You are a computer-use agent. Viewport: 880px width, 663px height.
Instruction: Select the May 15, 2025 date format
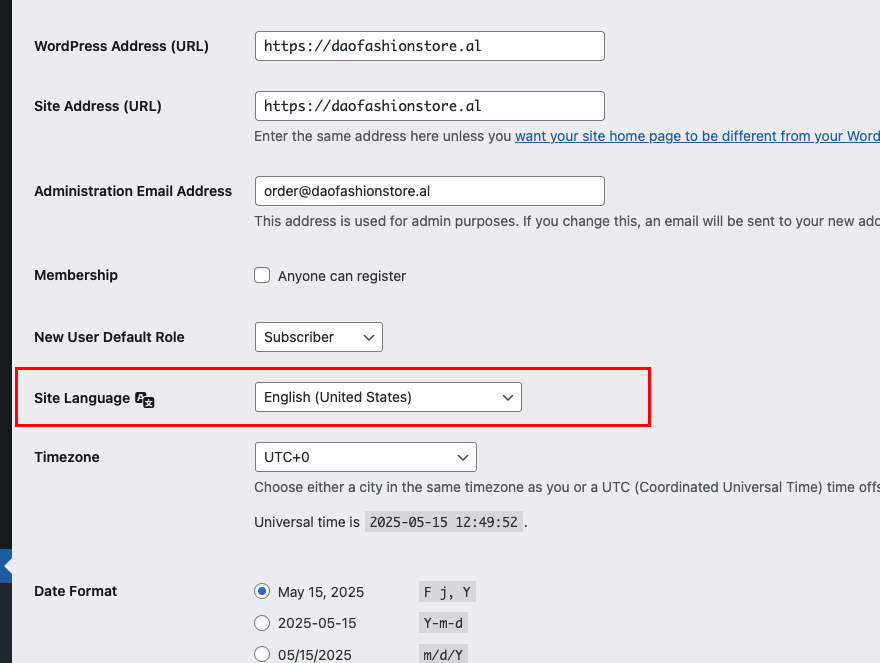click(x=262, y=591)
